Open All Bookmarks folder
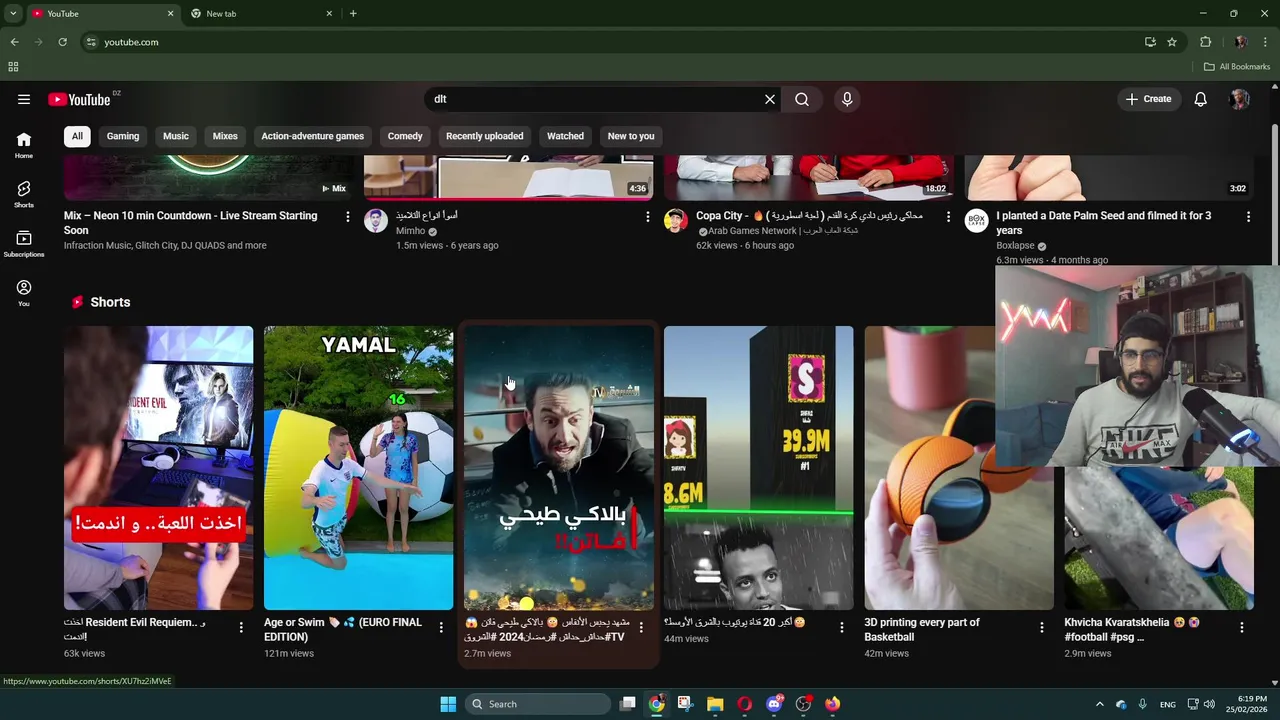 [1237, 67]
